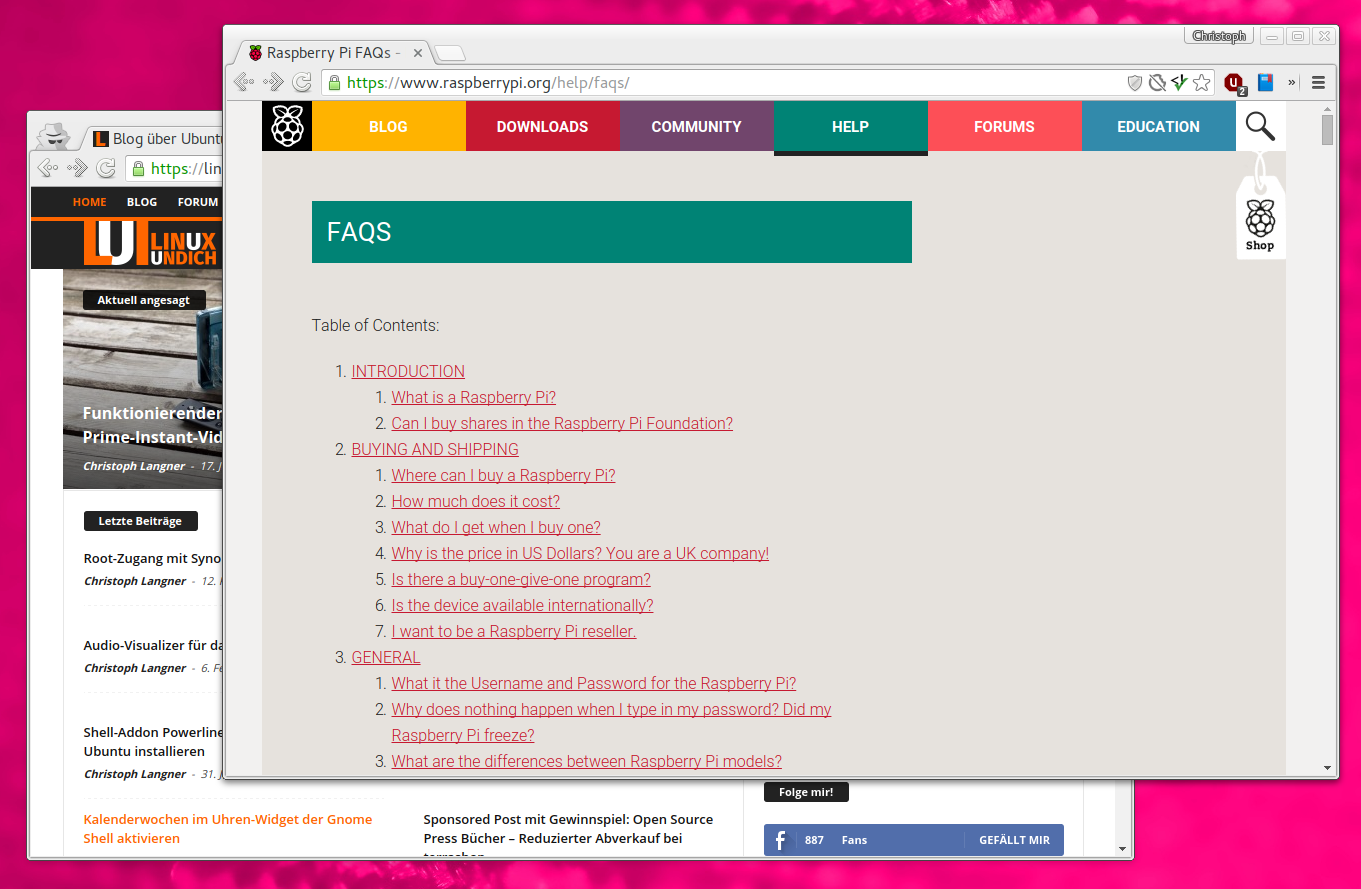Screen dimensions: 1361x889
Task: Open site search with the magnifier icon
Action: [x=1260, y=126]
